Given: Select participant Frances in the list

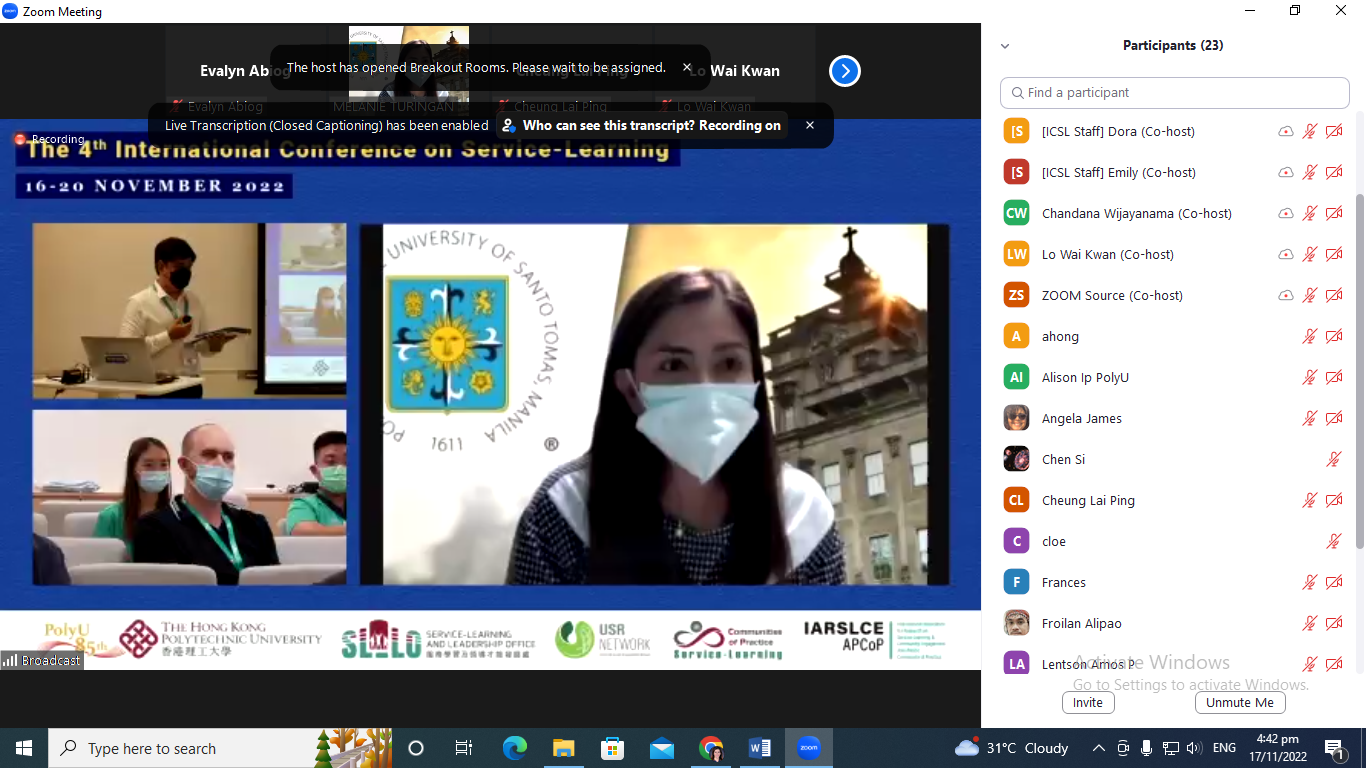Looking at the screenshot, I should click(1174, 582).
